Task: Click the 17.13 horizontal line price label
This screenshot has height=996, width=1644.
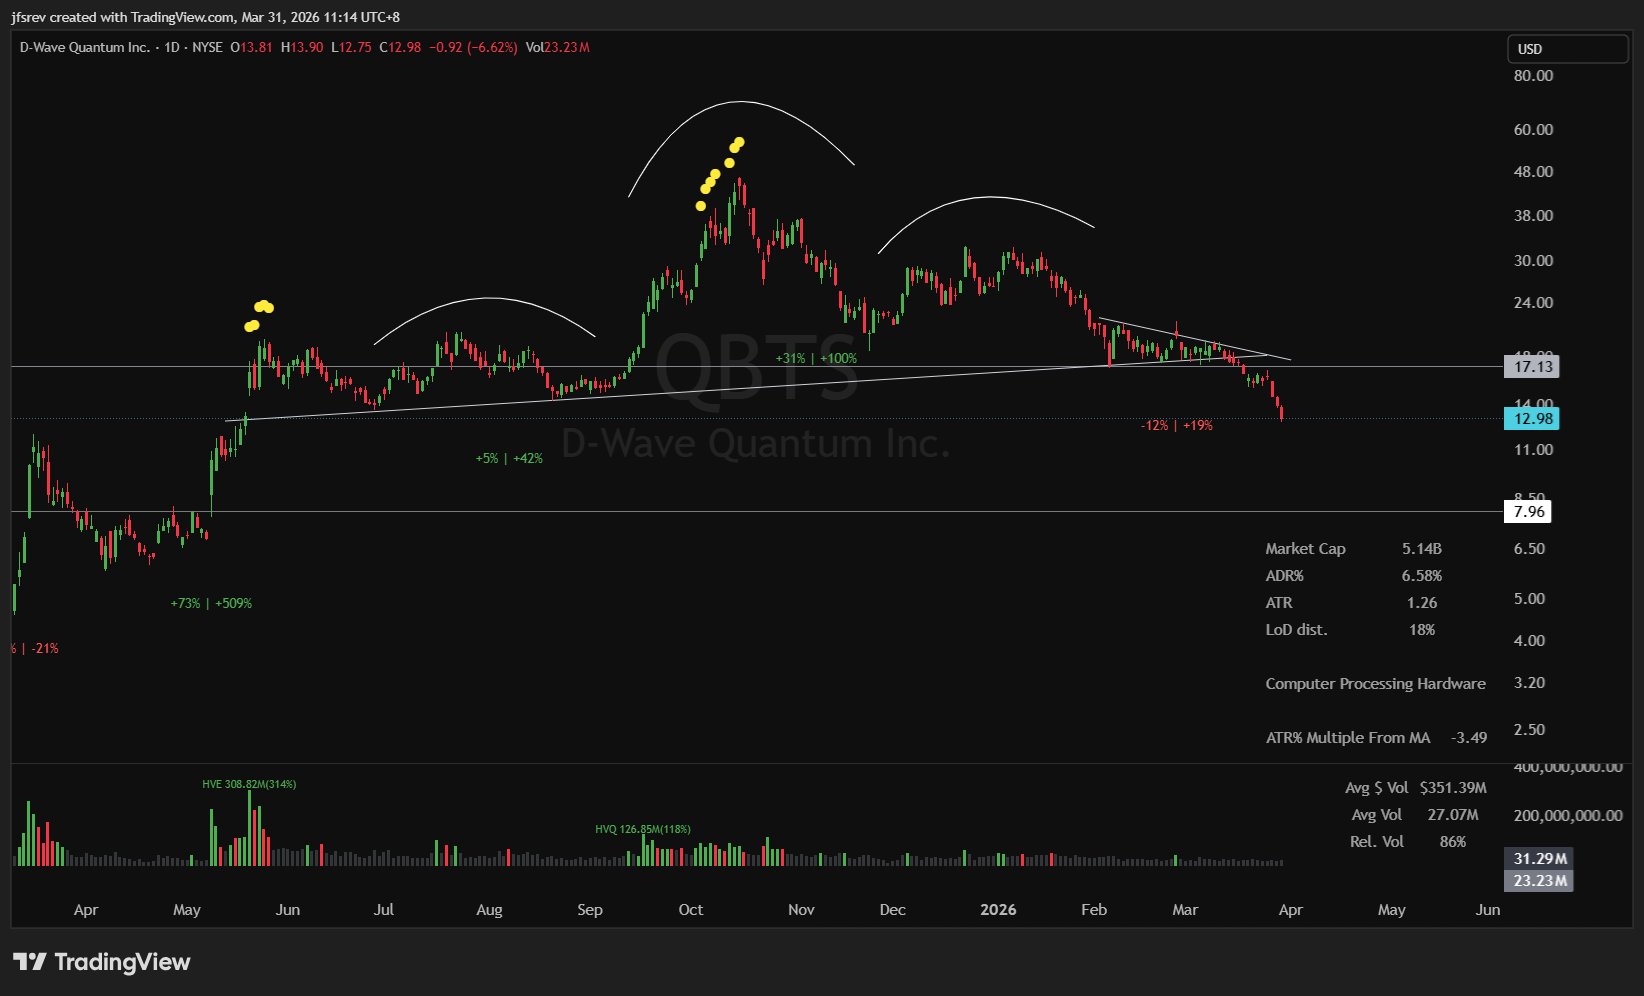Action: [x=1532, y=367]
